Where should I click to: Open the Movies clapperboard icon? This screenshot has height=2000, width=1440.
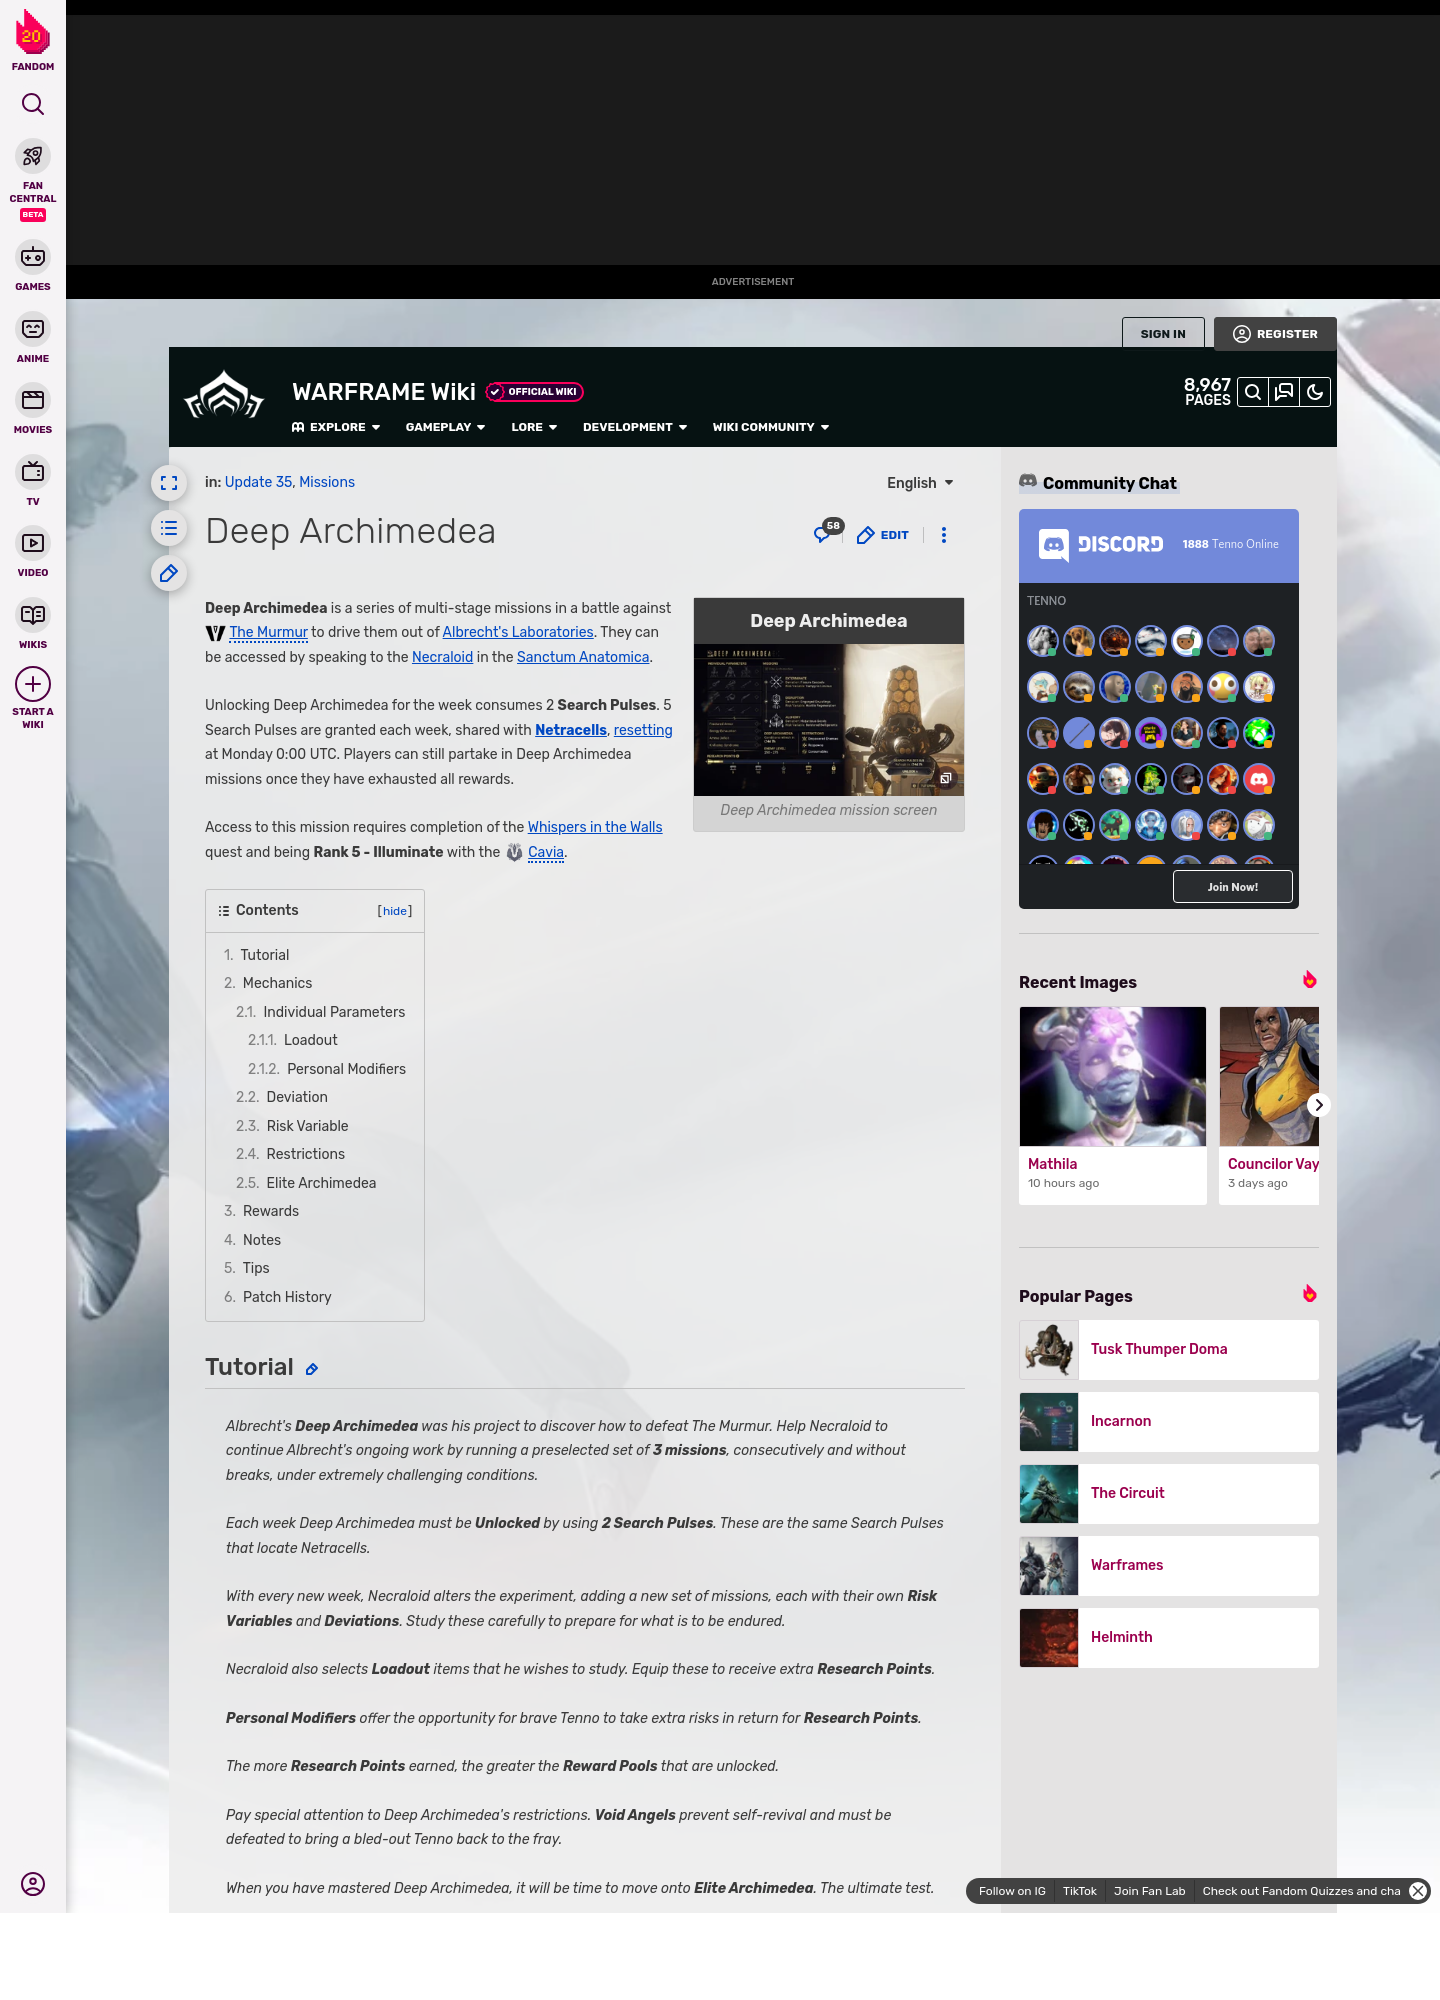[33, 400]
